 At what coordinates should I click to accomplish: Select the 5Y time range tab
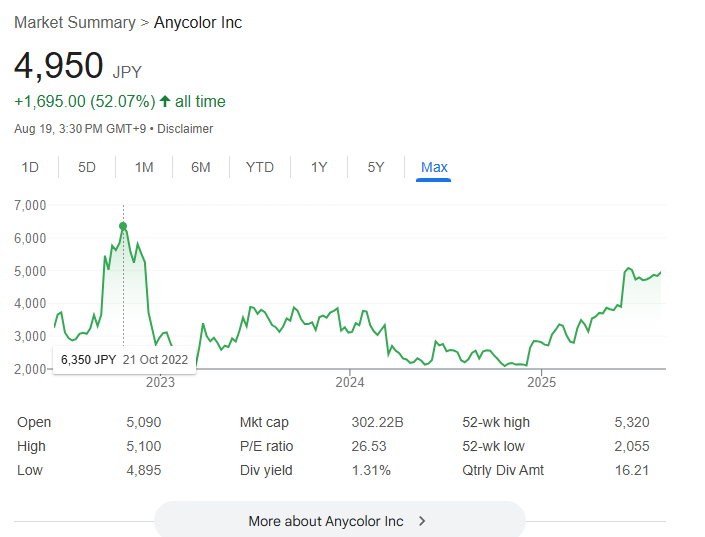point(376,167)
